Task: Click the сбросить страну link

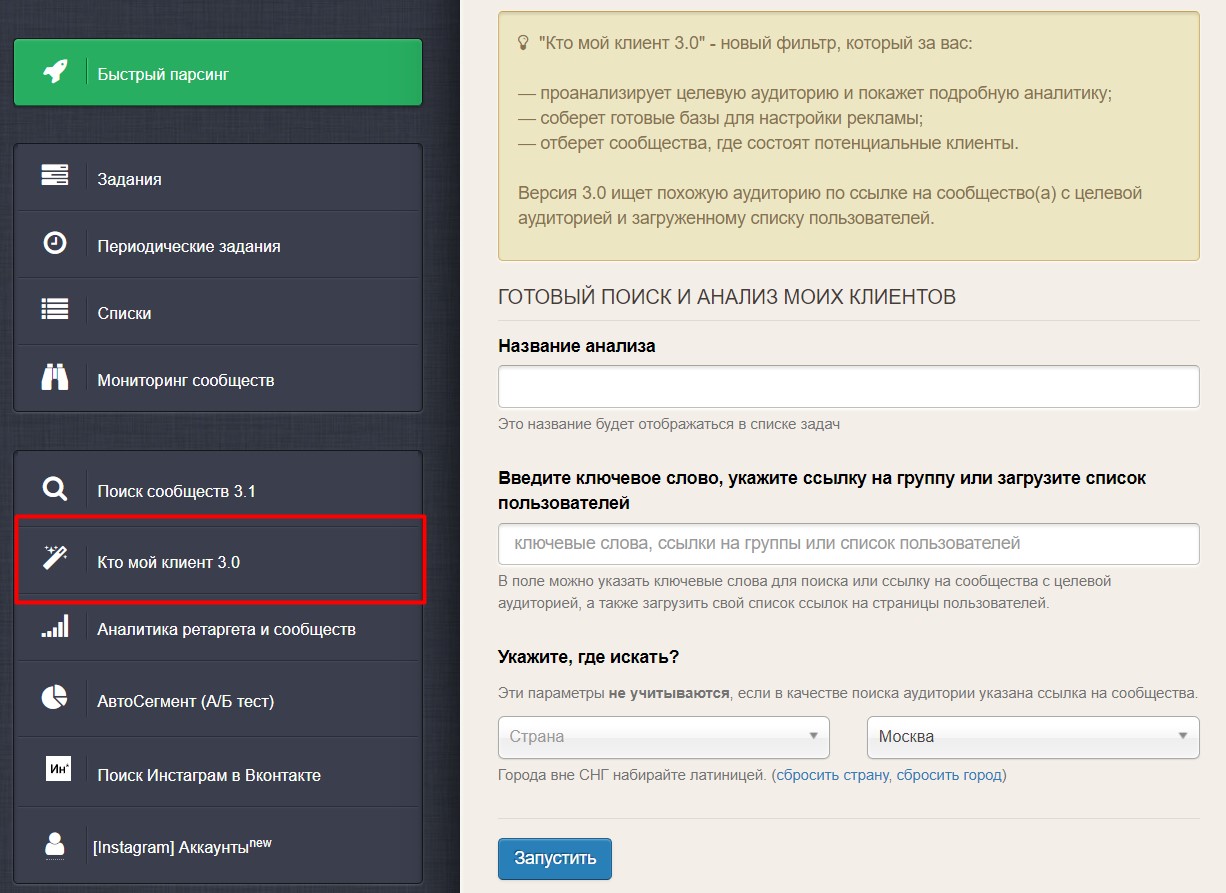Action: (832, 775)
